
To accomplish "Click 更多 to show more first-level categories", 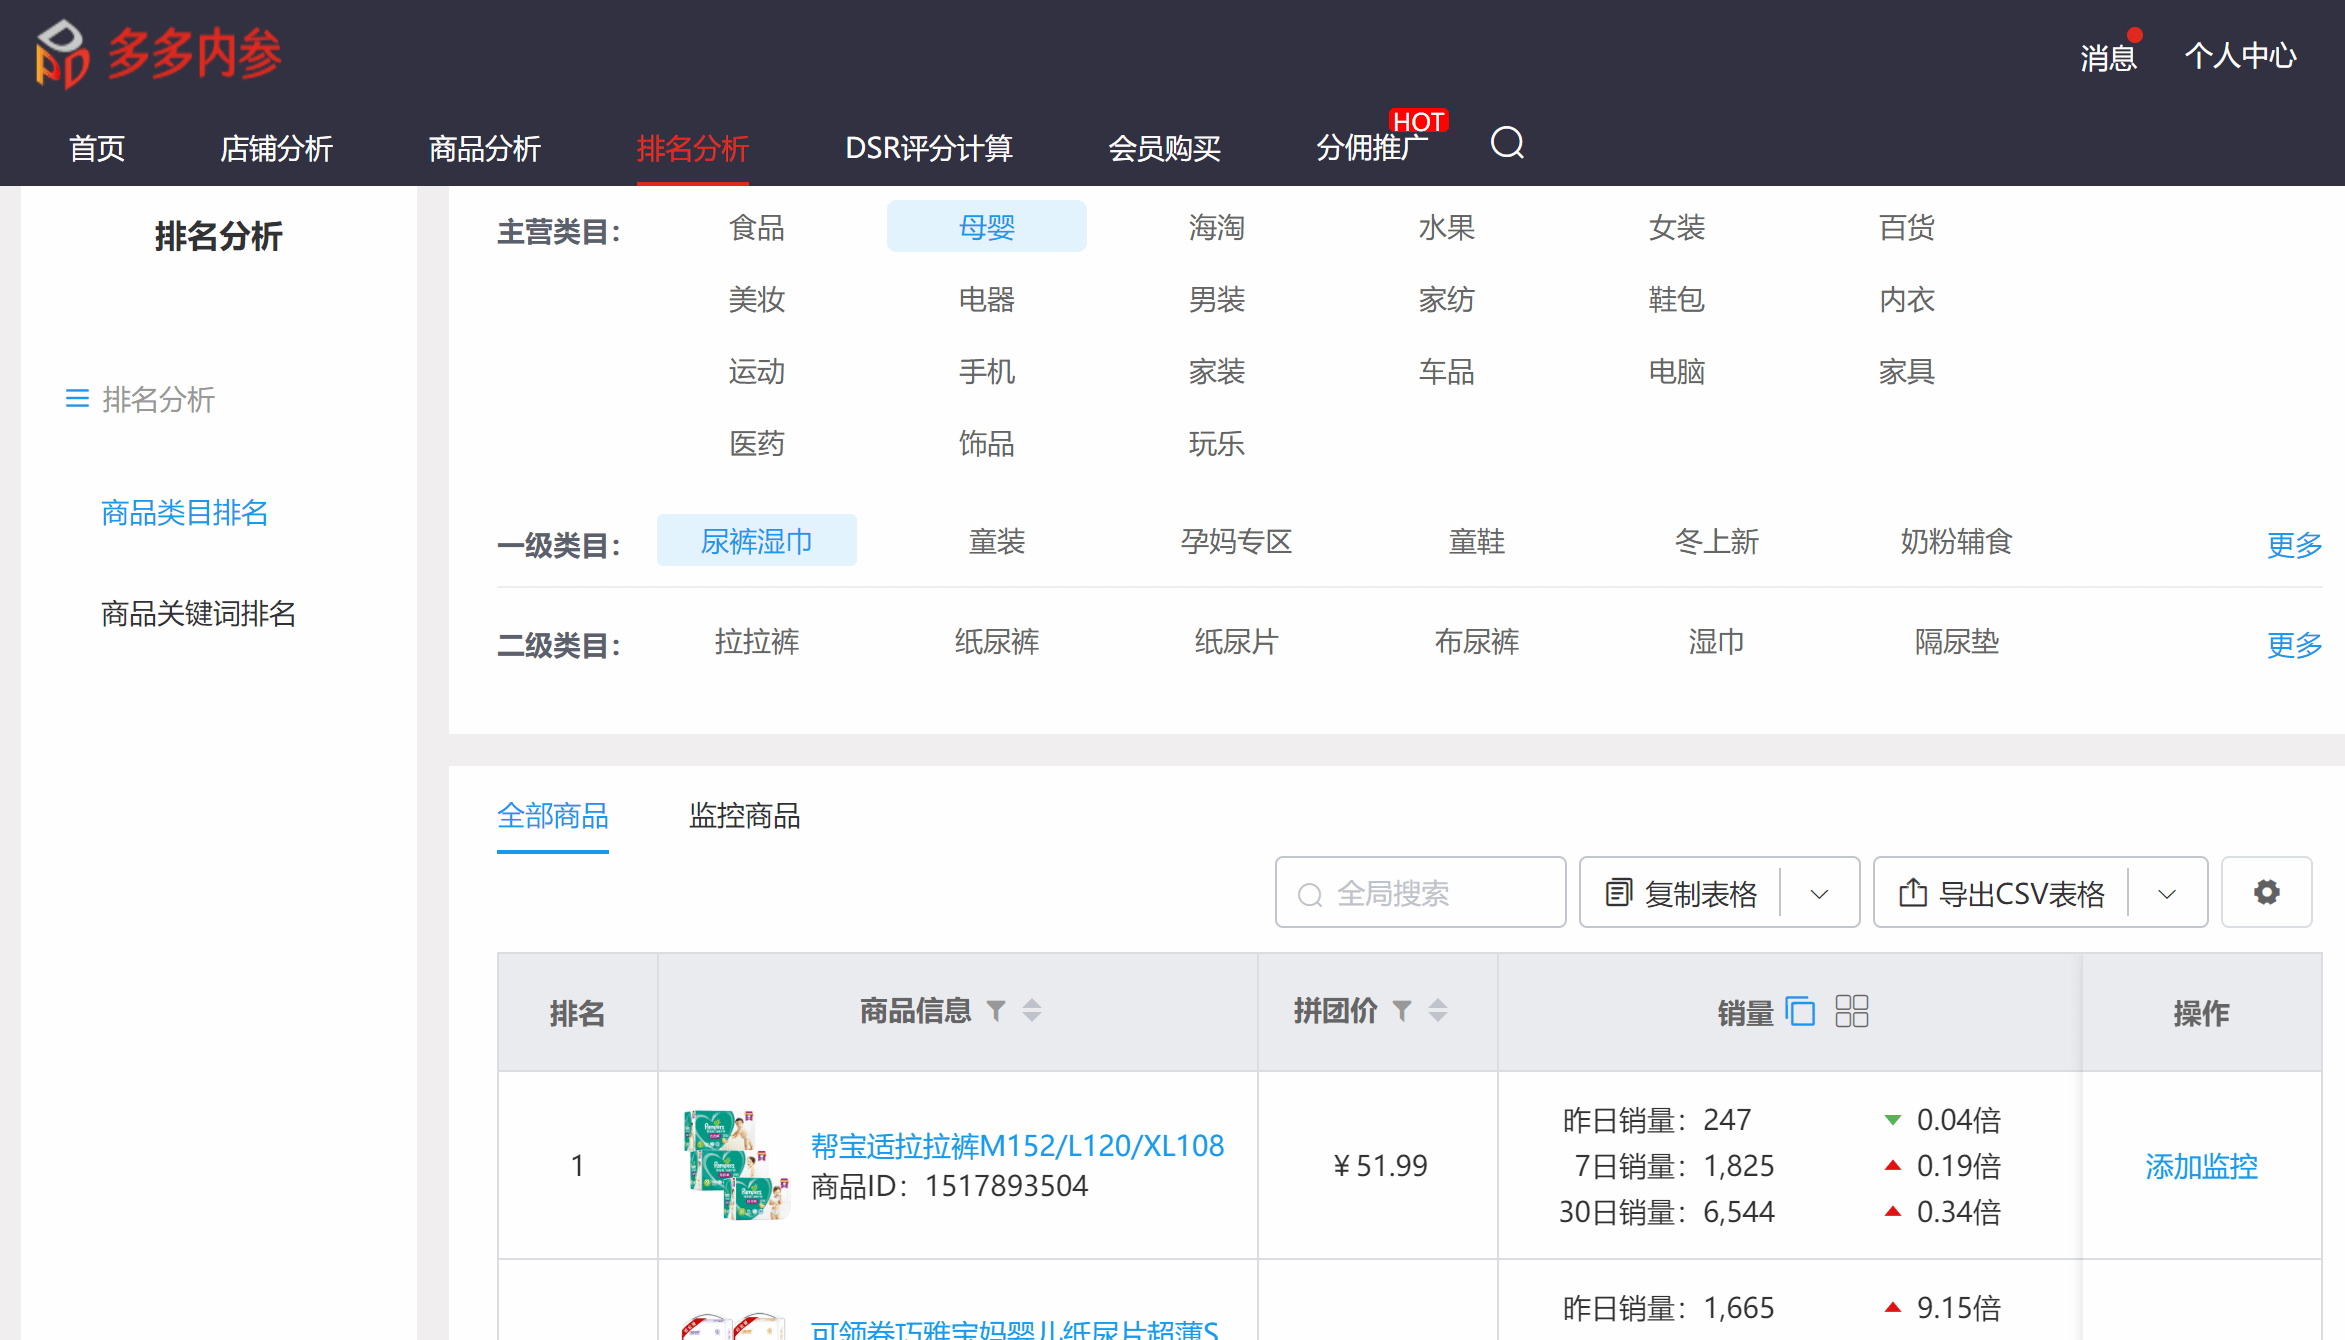I will [x=2293, y=544].
